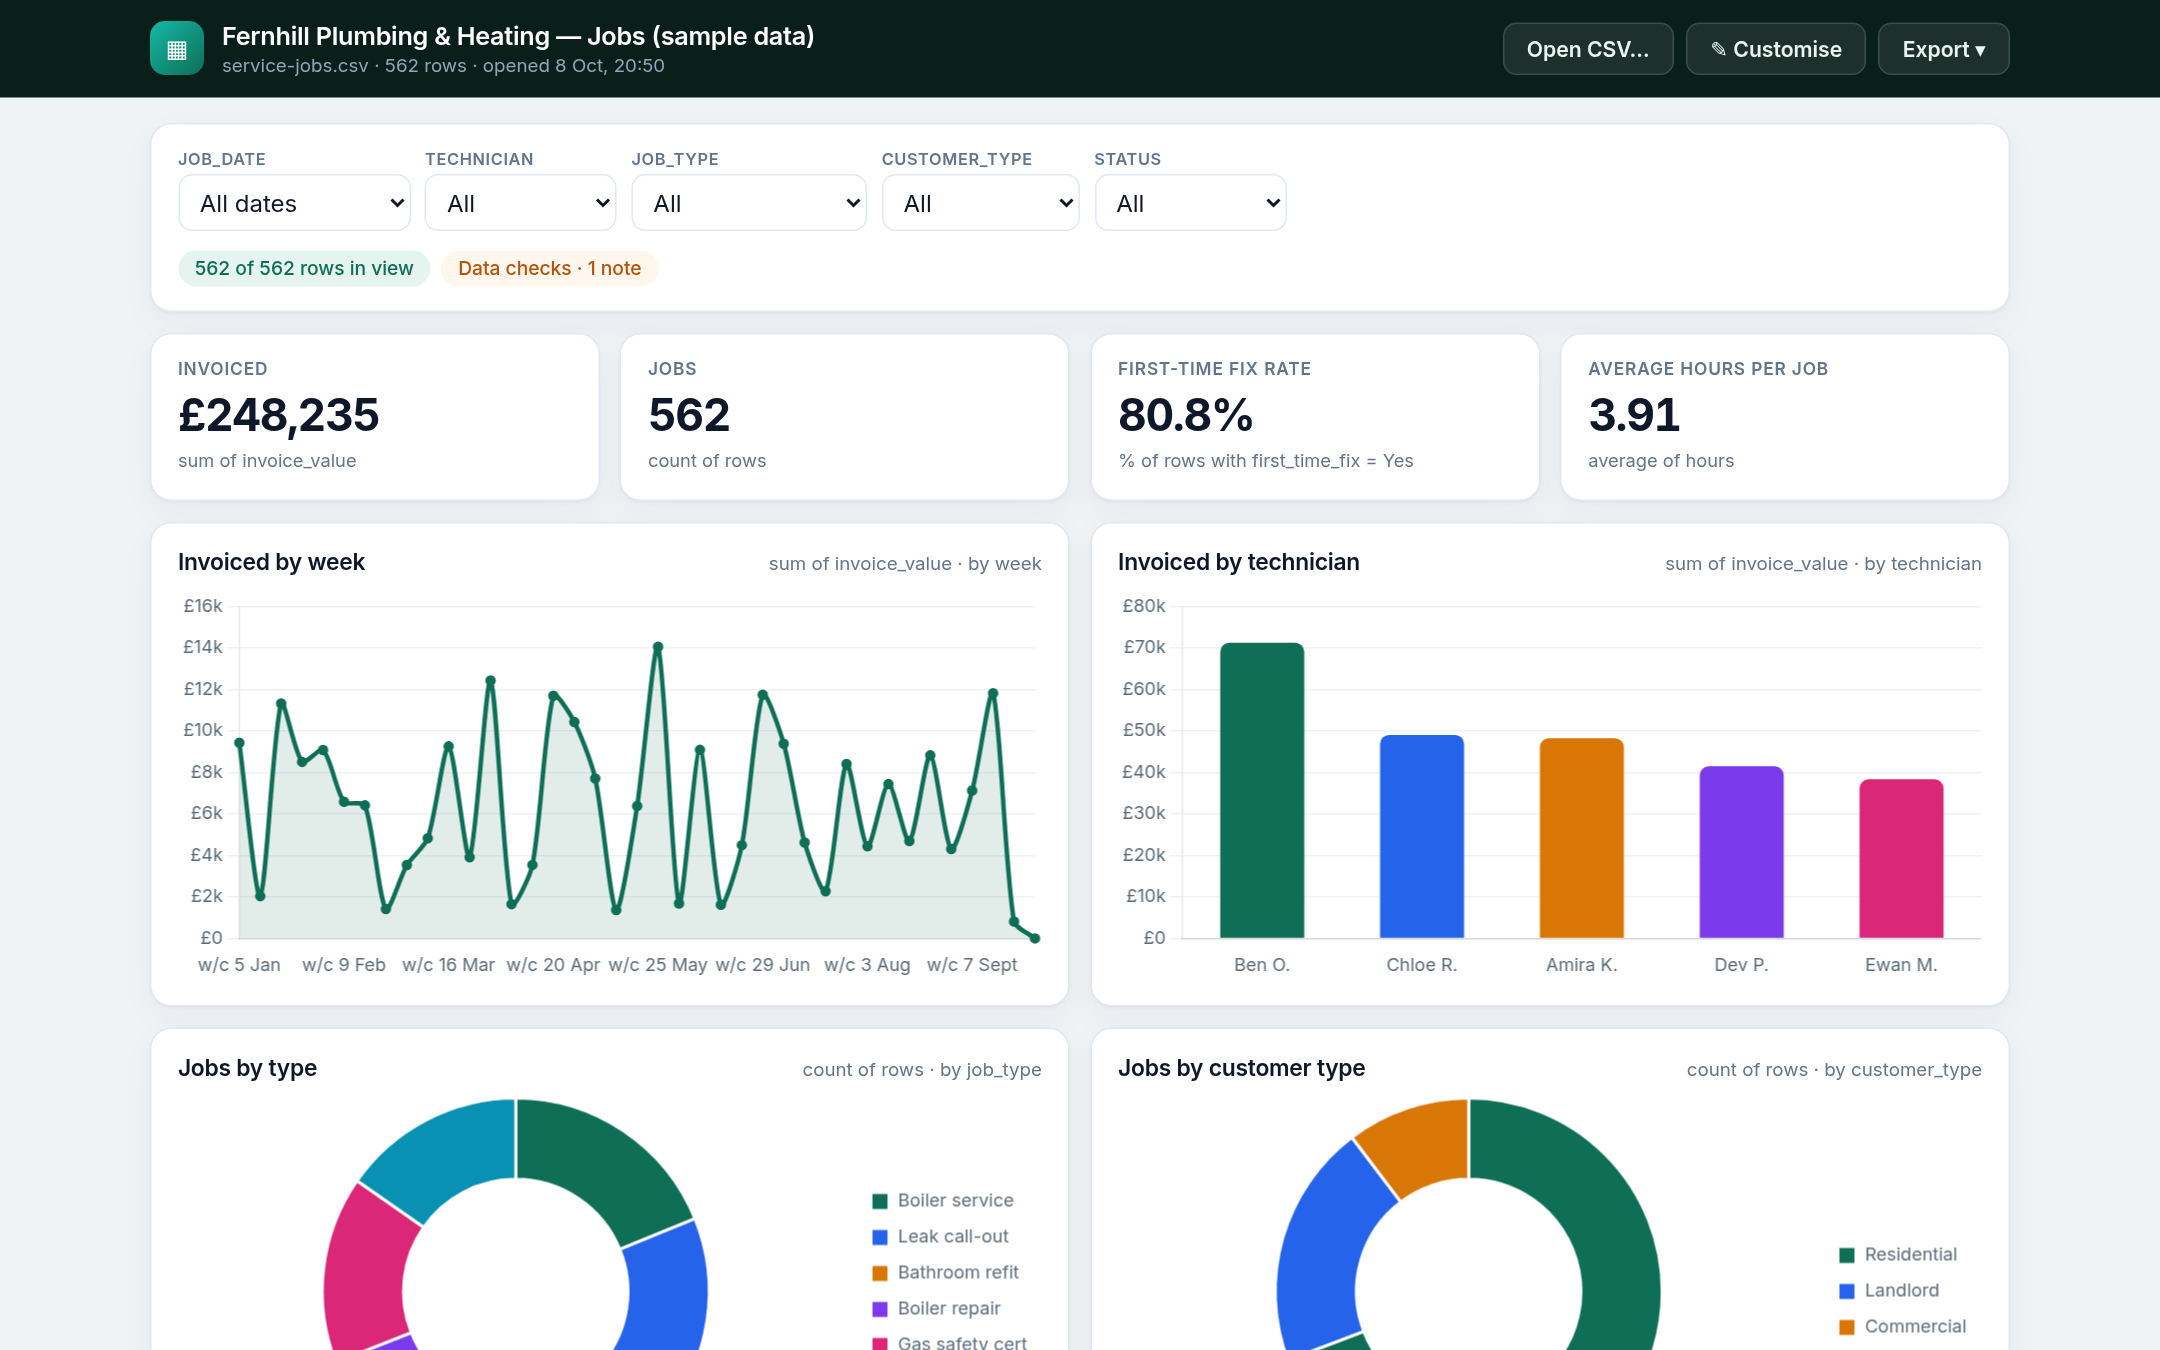This screenshot has height=1350, width=2160.
Task: Expand the JOB_DATE All dates dropdown
Action: click(295, 203)
